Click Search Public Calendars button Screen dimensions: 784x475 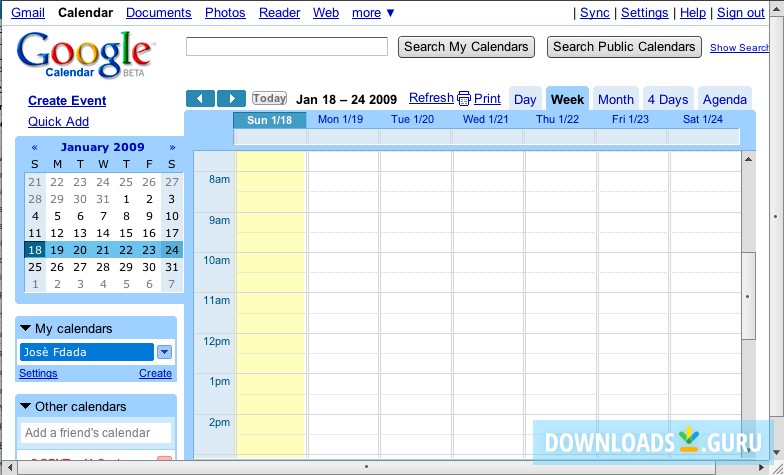coord(624,47)
